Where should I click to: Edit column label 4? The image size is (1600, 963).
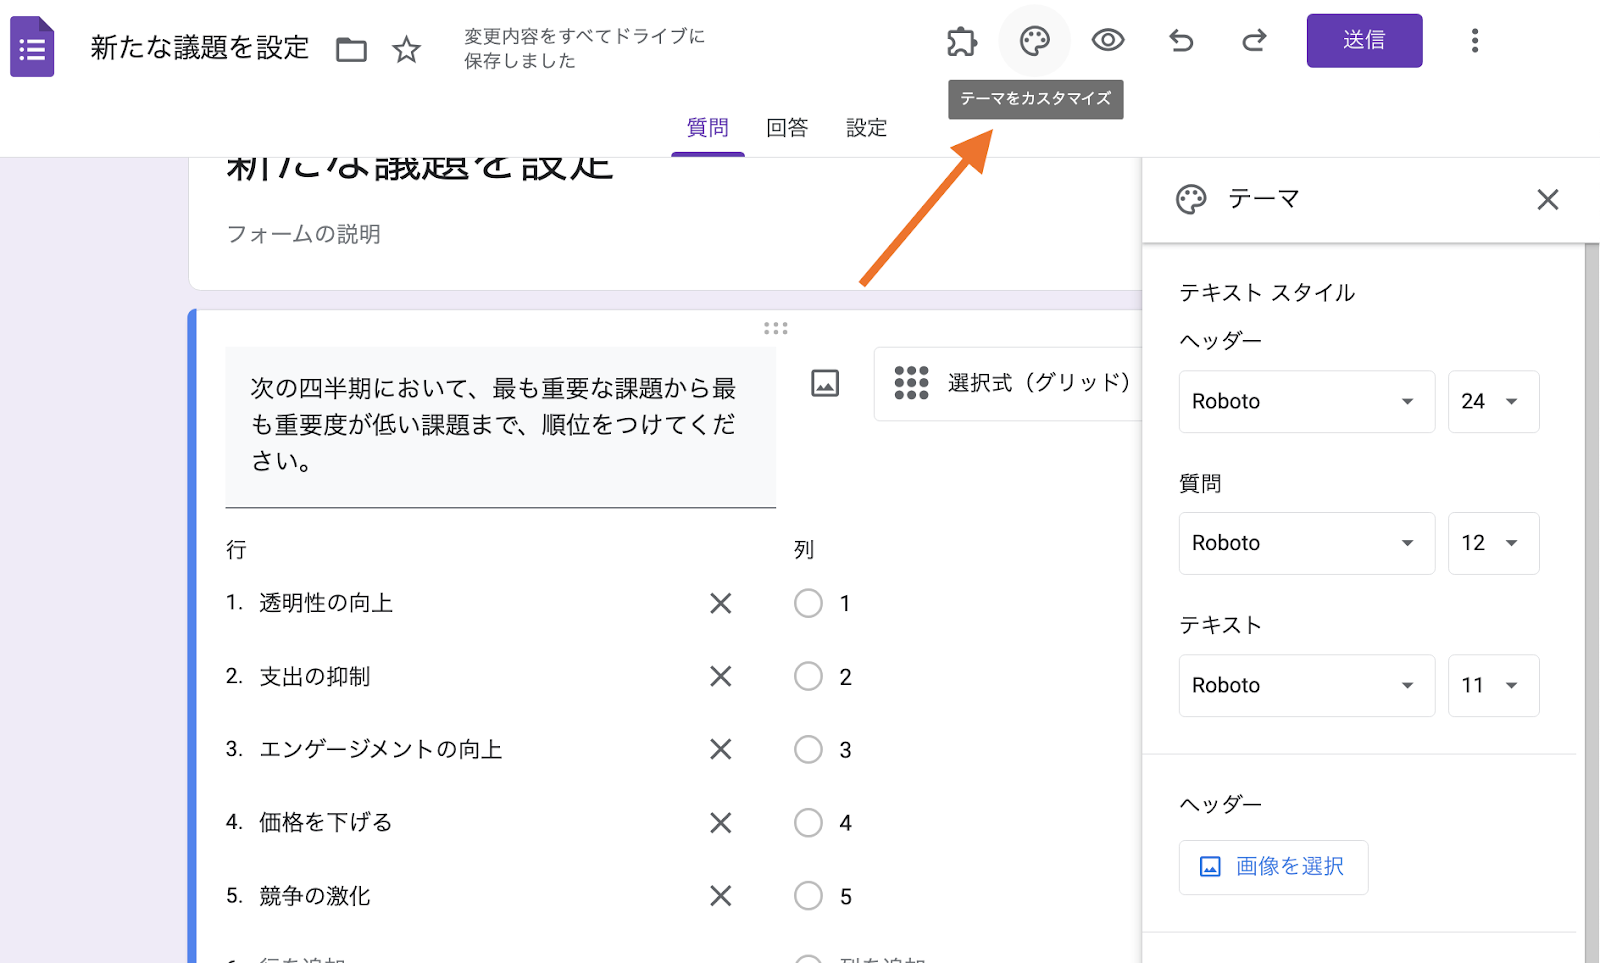tap(845, 823)
